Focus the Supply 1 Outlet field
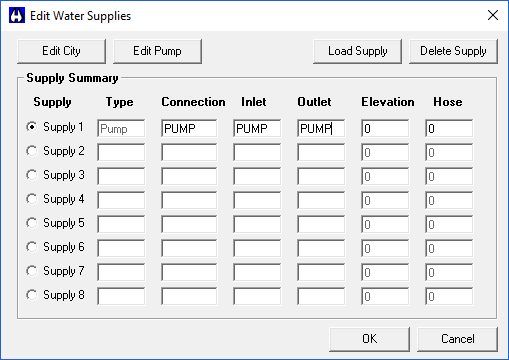The width and height of the screenshot is (509, 360). pos(321,128)
